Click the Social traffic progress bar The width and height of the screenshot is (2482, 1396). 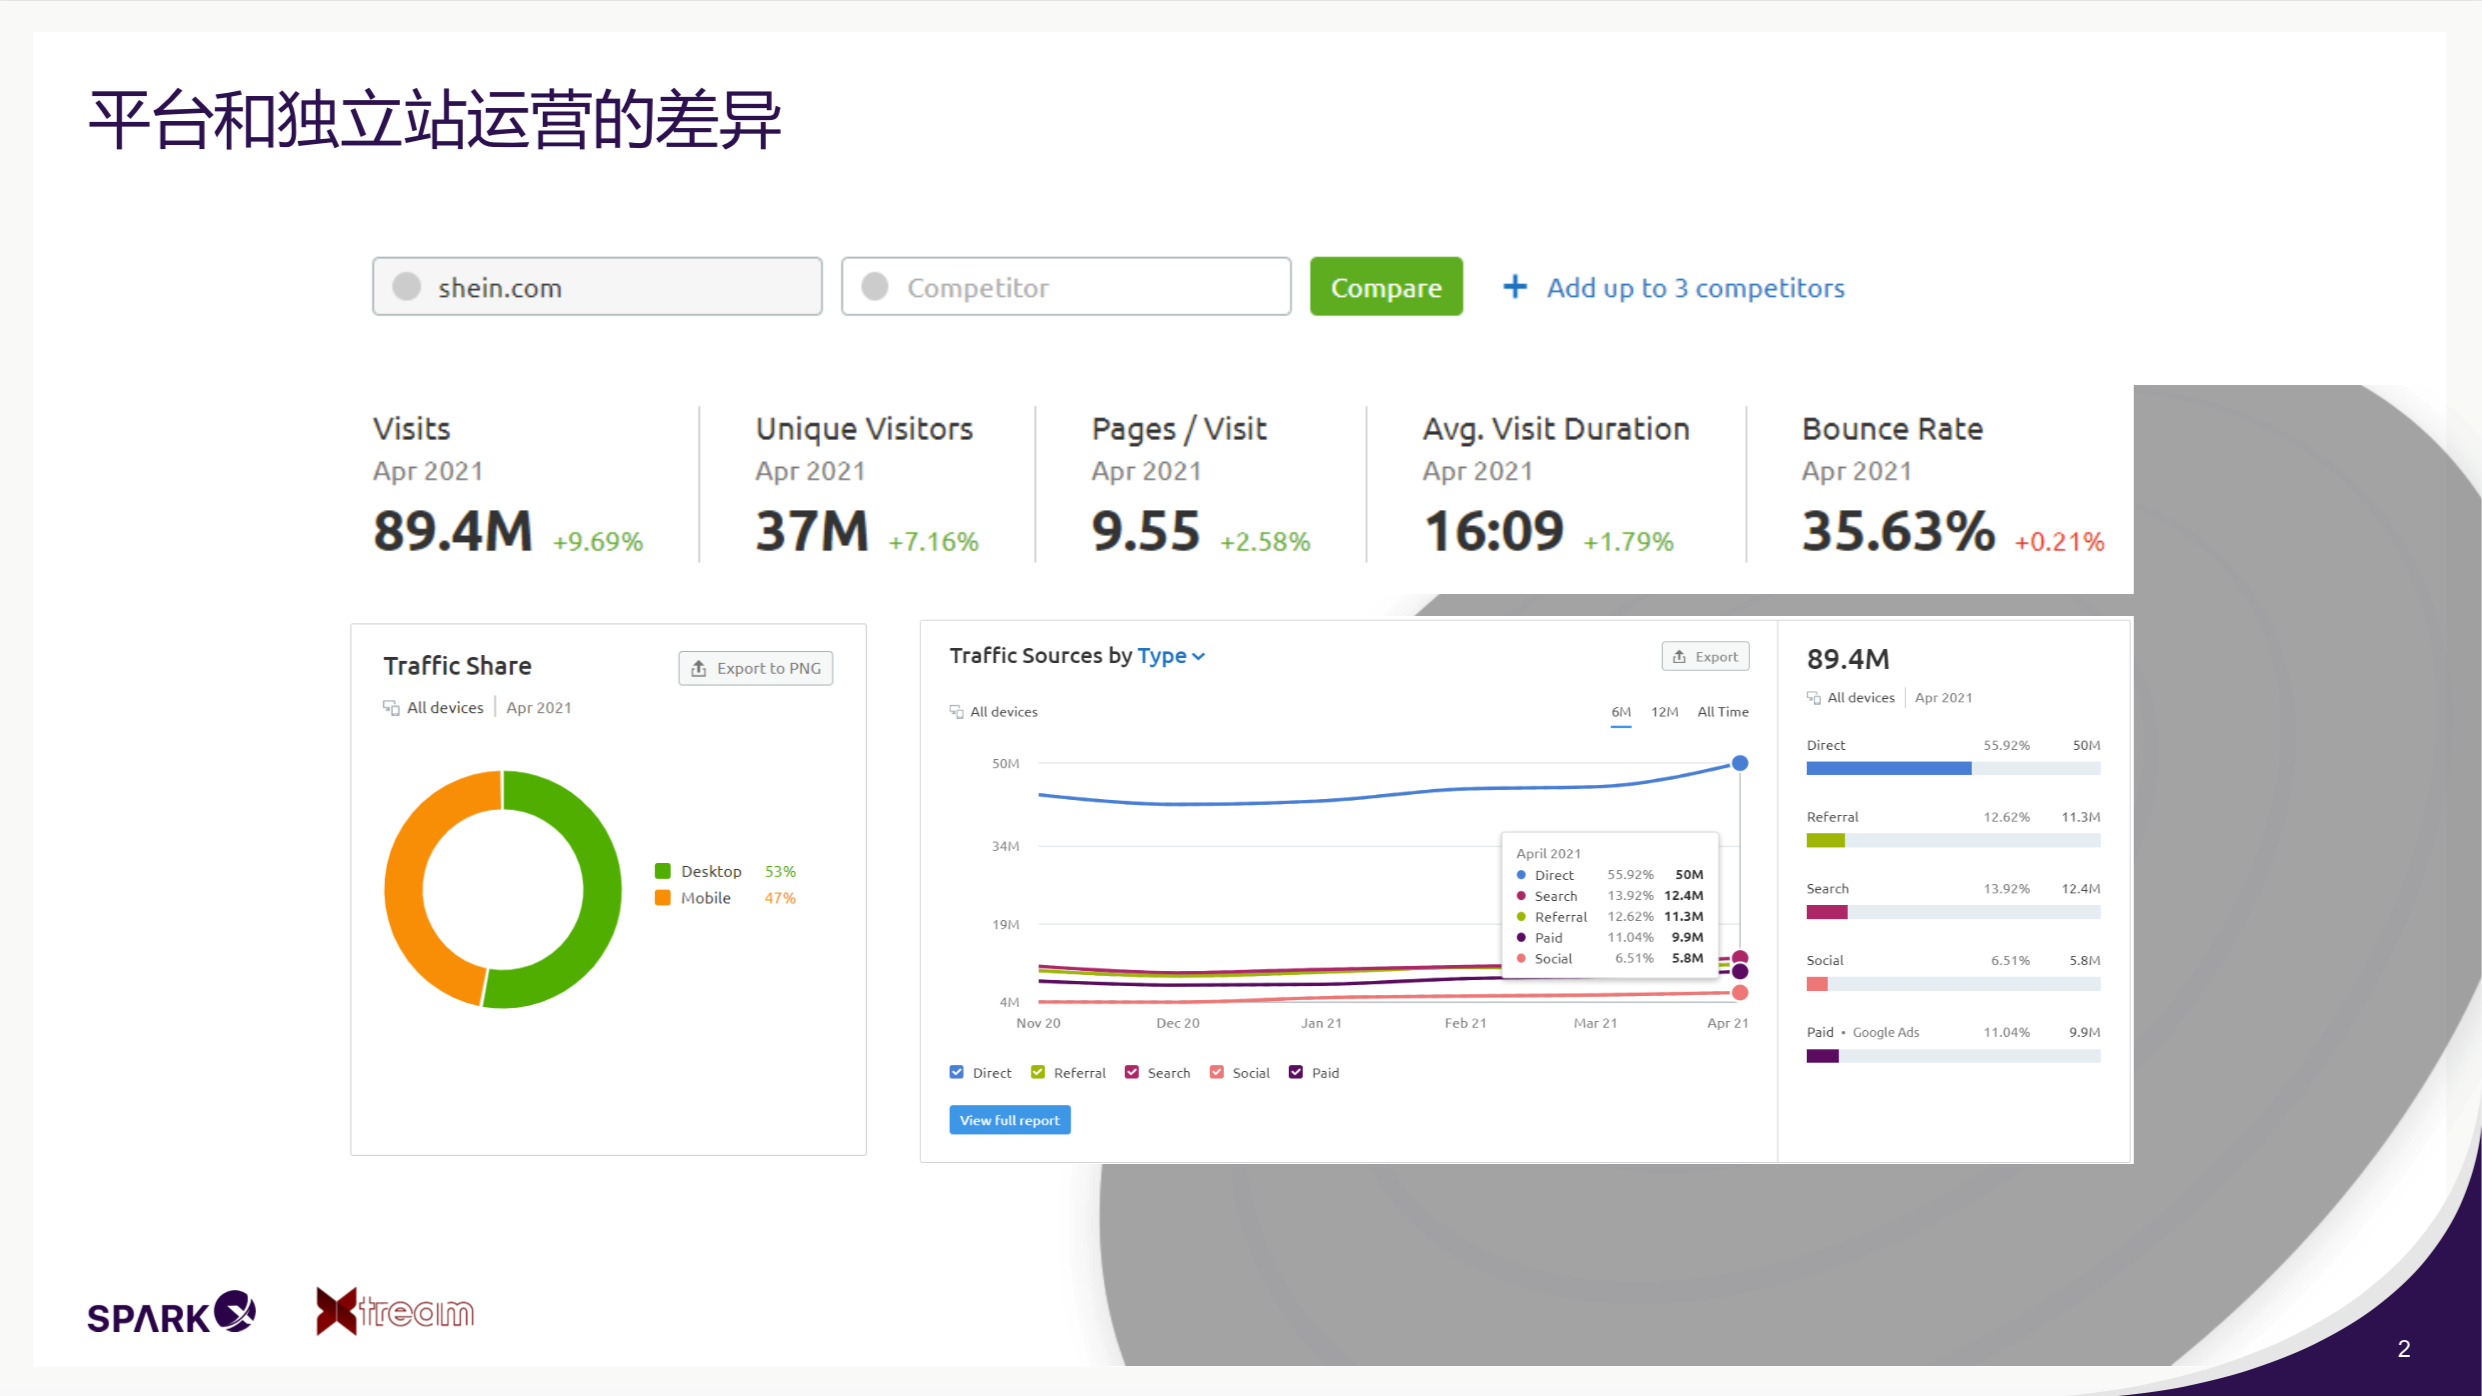pyautogui.click(x=1953, y=984)
